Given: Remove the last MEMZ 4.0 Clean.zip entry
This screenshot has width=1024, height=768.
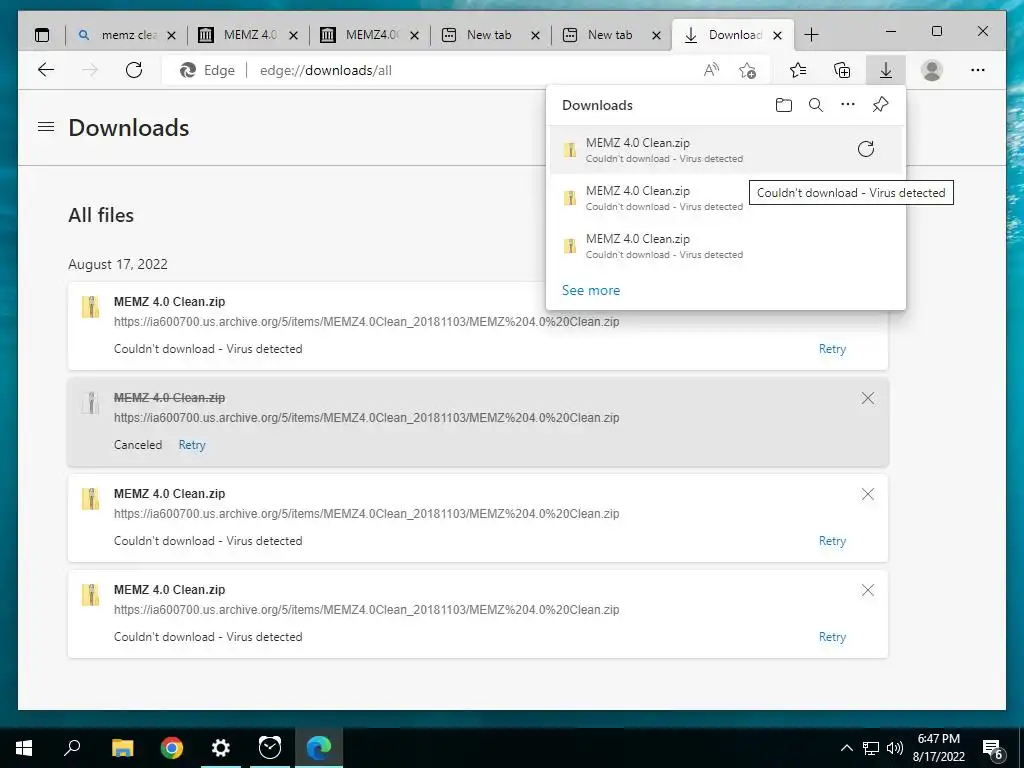Looking at the screenshot, I should [x=868, y=590].
